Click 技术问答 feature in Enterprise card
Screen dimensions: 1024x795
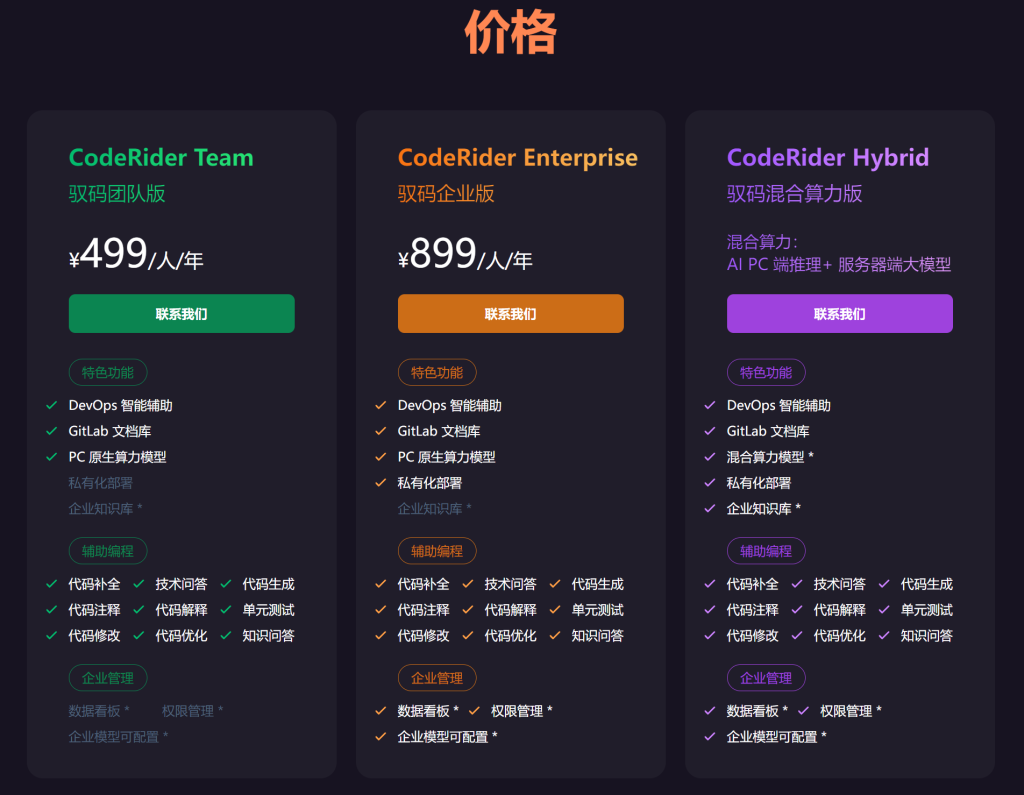511,584
